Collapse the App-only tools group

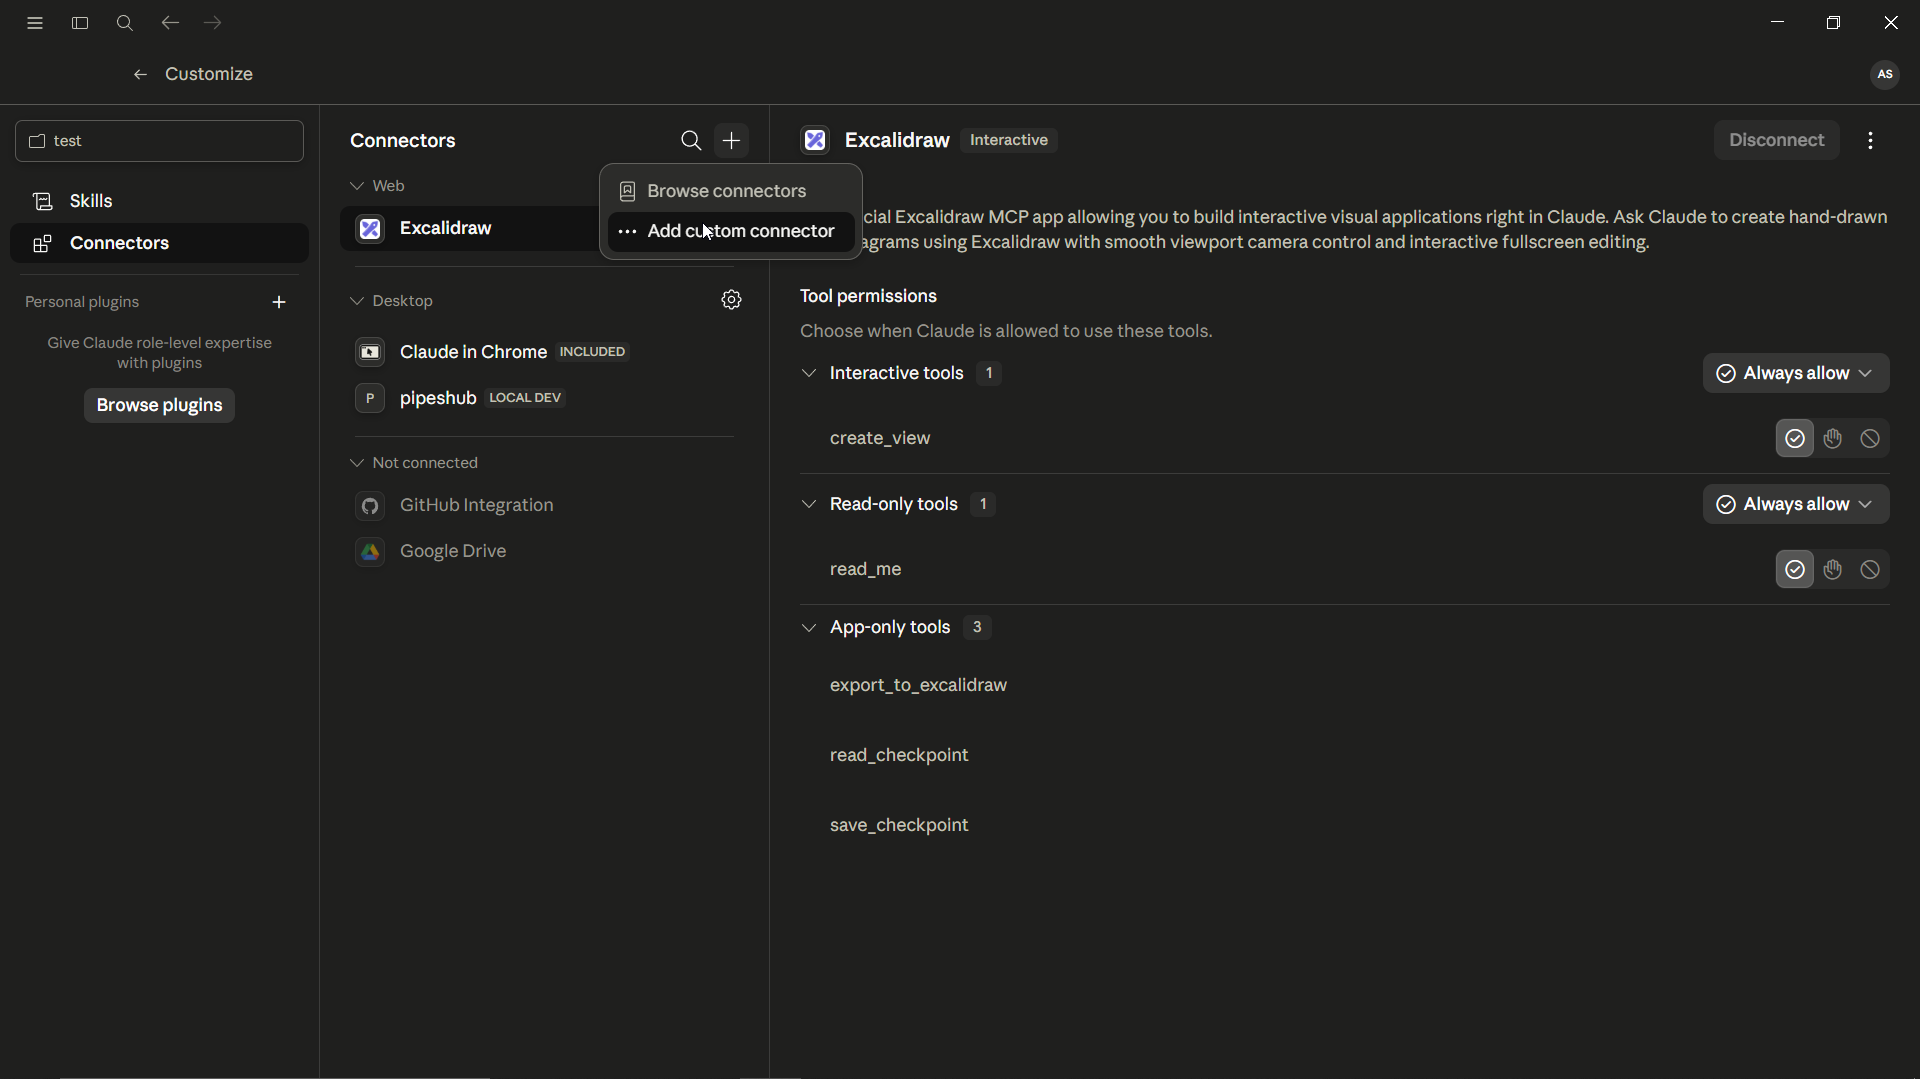click(x=809, y=628)
